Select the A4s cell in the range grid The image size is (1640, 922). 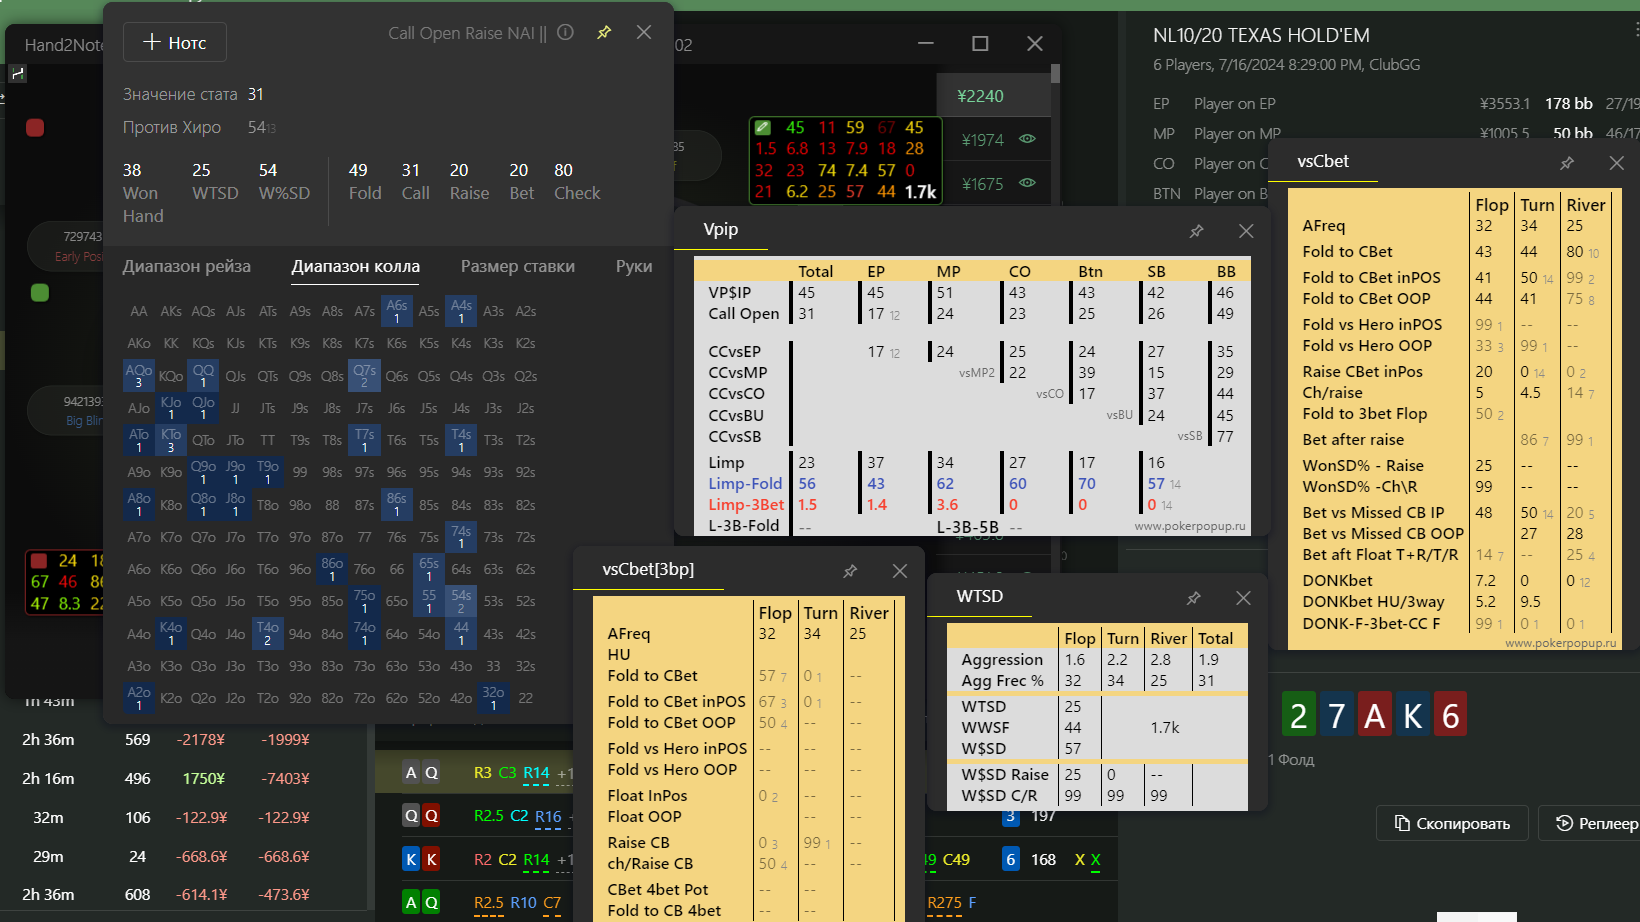(x=461, y=311)
